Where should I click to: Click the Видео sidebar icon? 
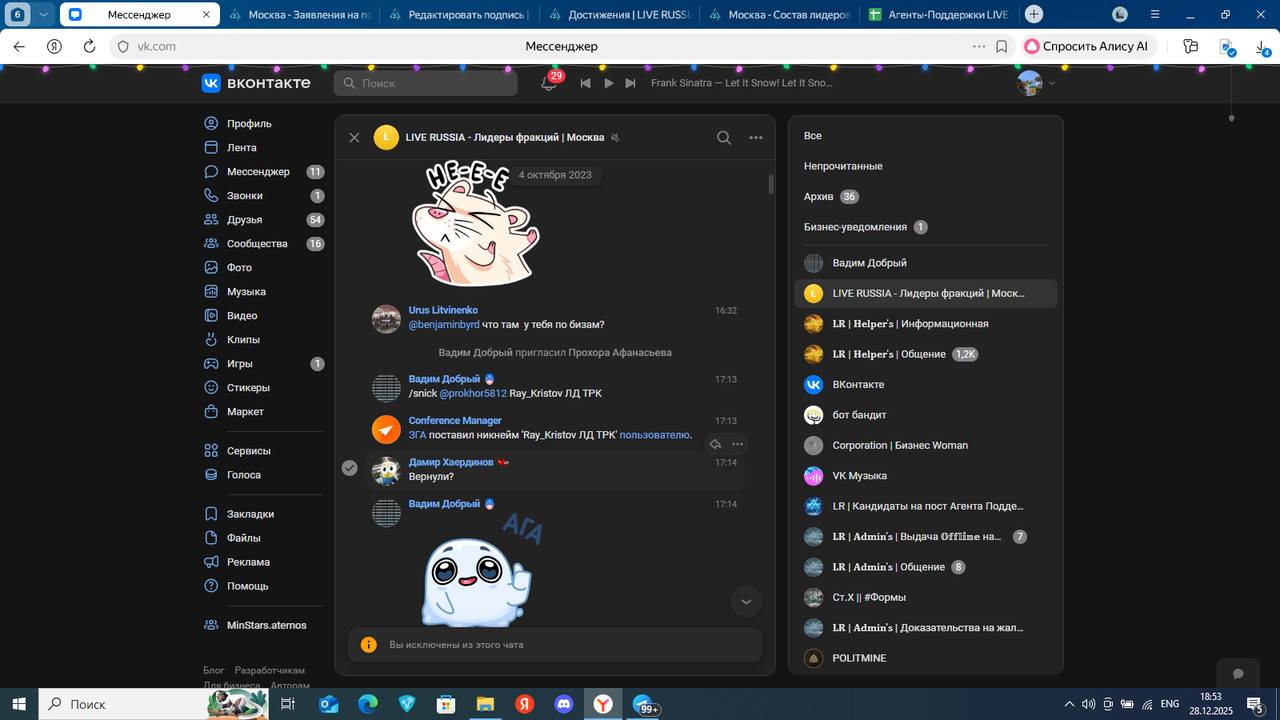tap(211, 316)
